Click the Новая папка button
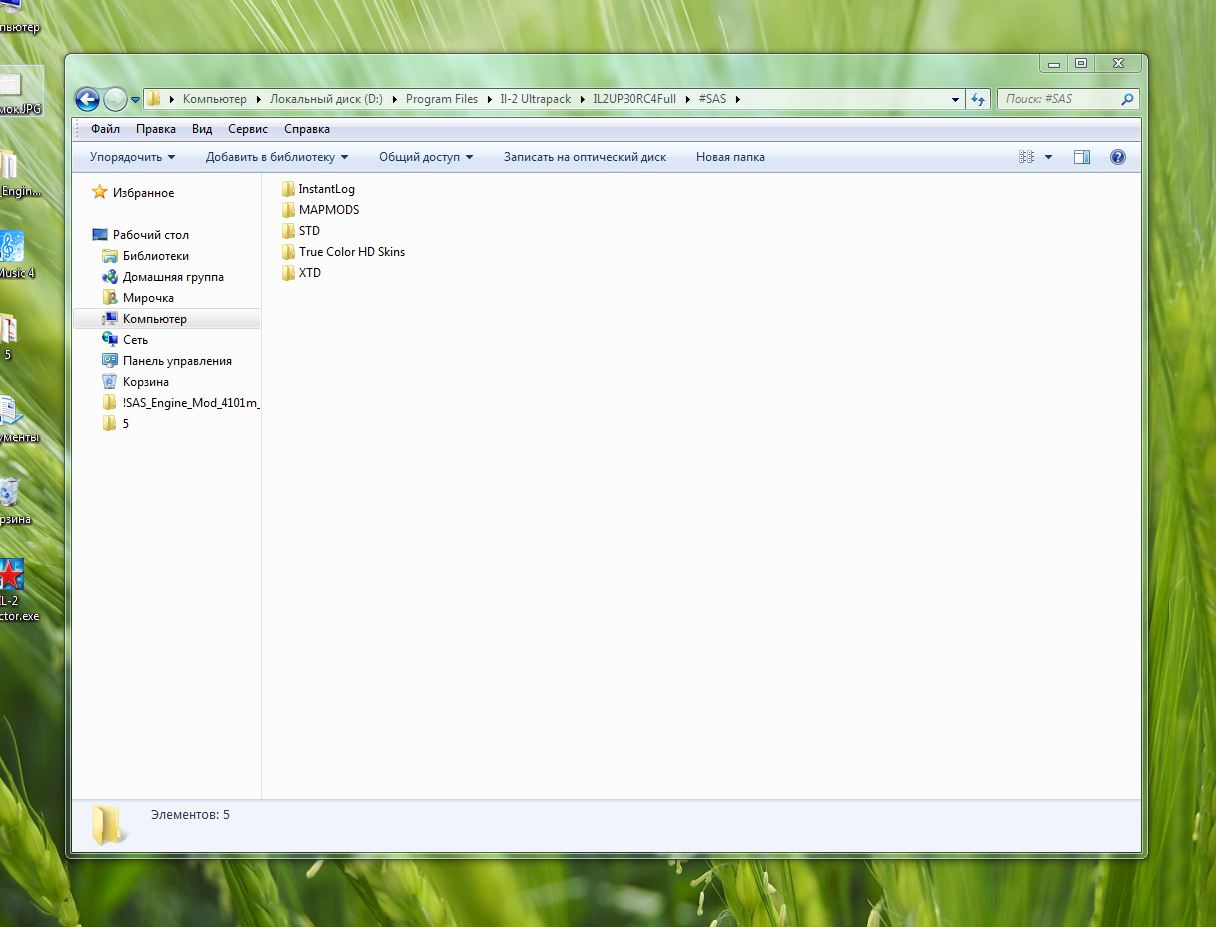This screenshot has width=1216, height=927. (730, 157)
